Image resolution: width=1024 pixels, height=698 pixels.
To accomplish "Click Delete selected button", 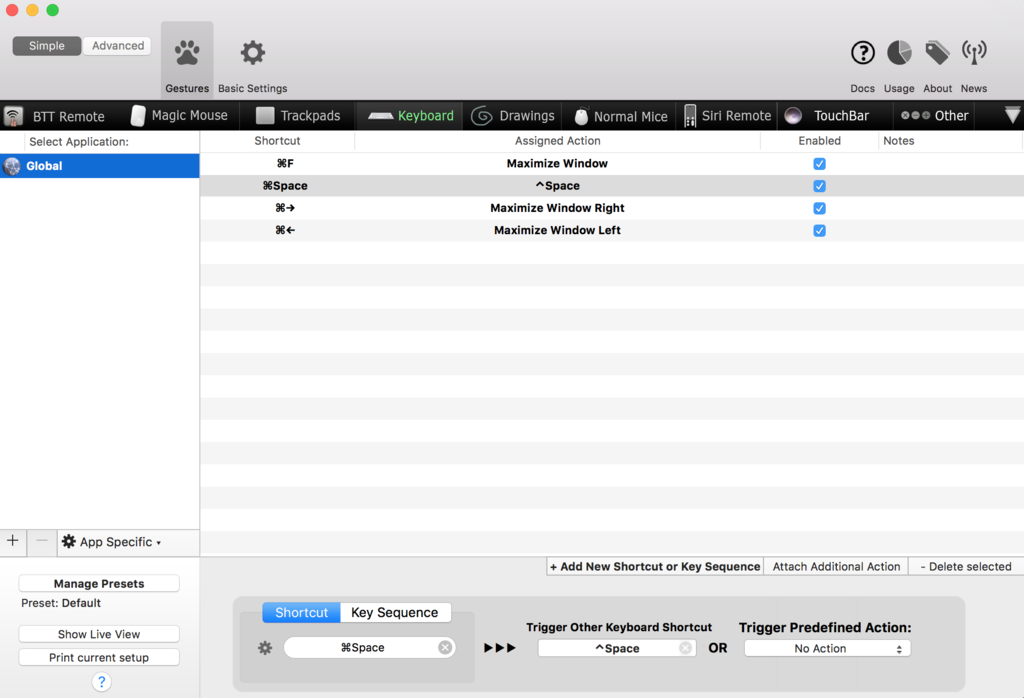I will [x=965, y=567].
